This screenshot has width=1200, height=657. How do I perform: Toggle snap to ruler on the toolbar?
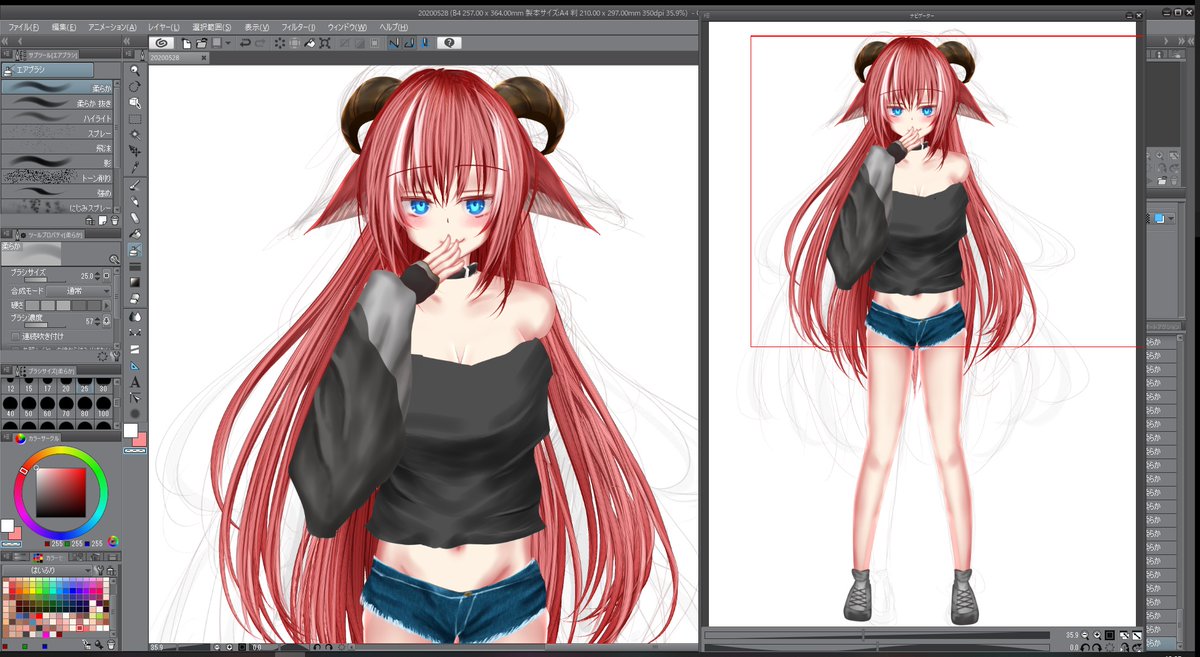(396, 42)
